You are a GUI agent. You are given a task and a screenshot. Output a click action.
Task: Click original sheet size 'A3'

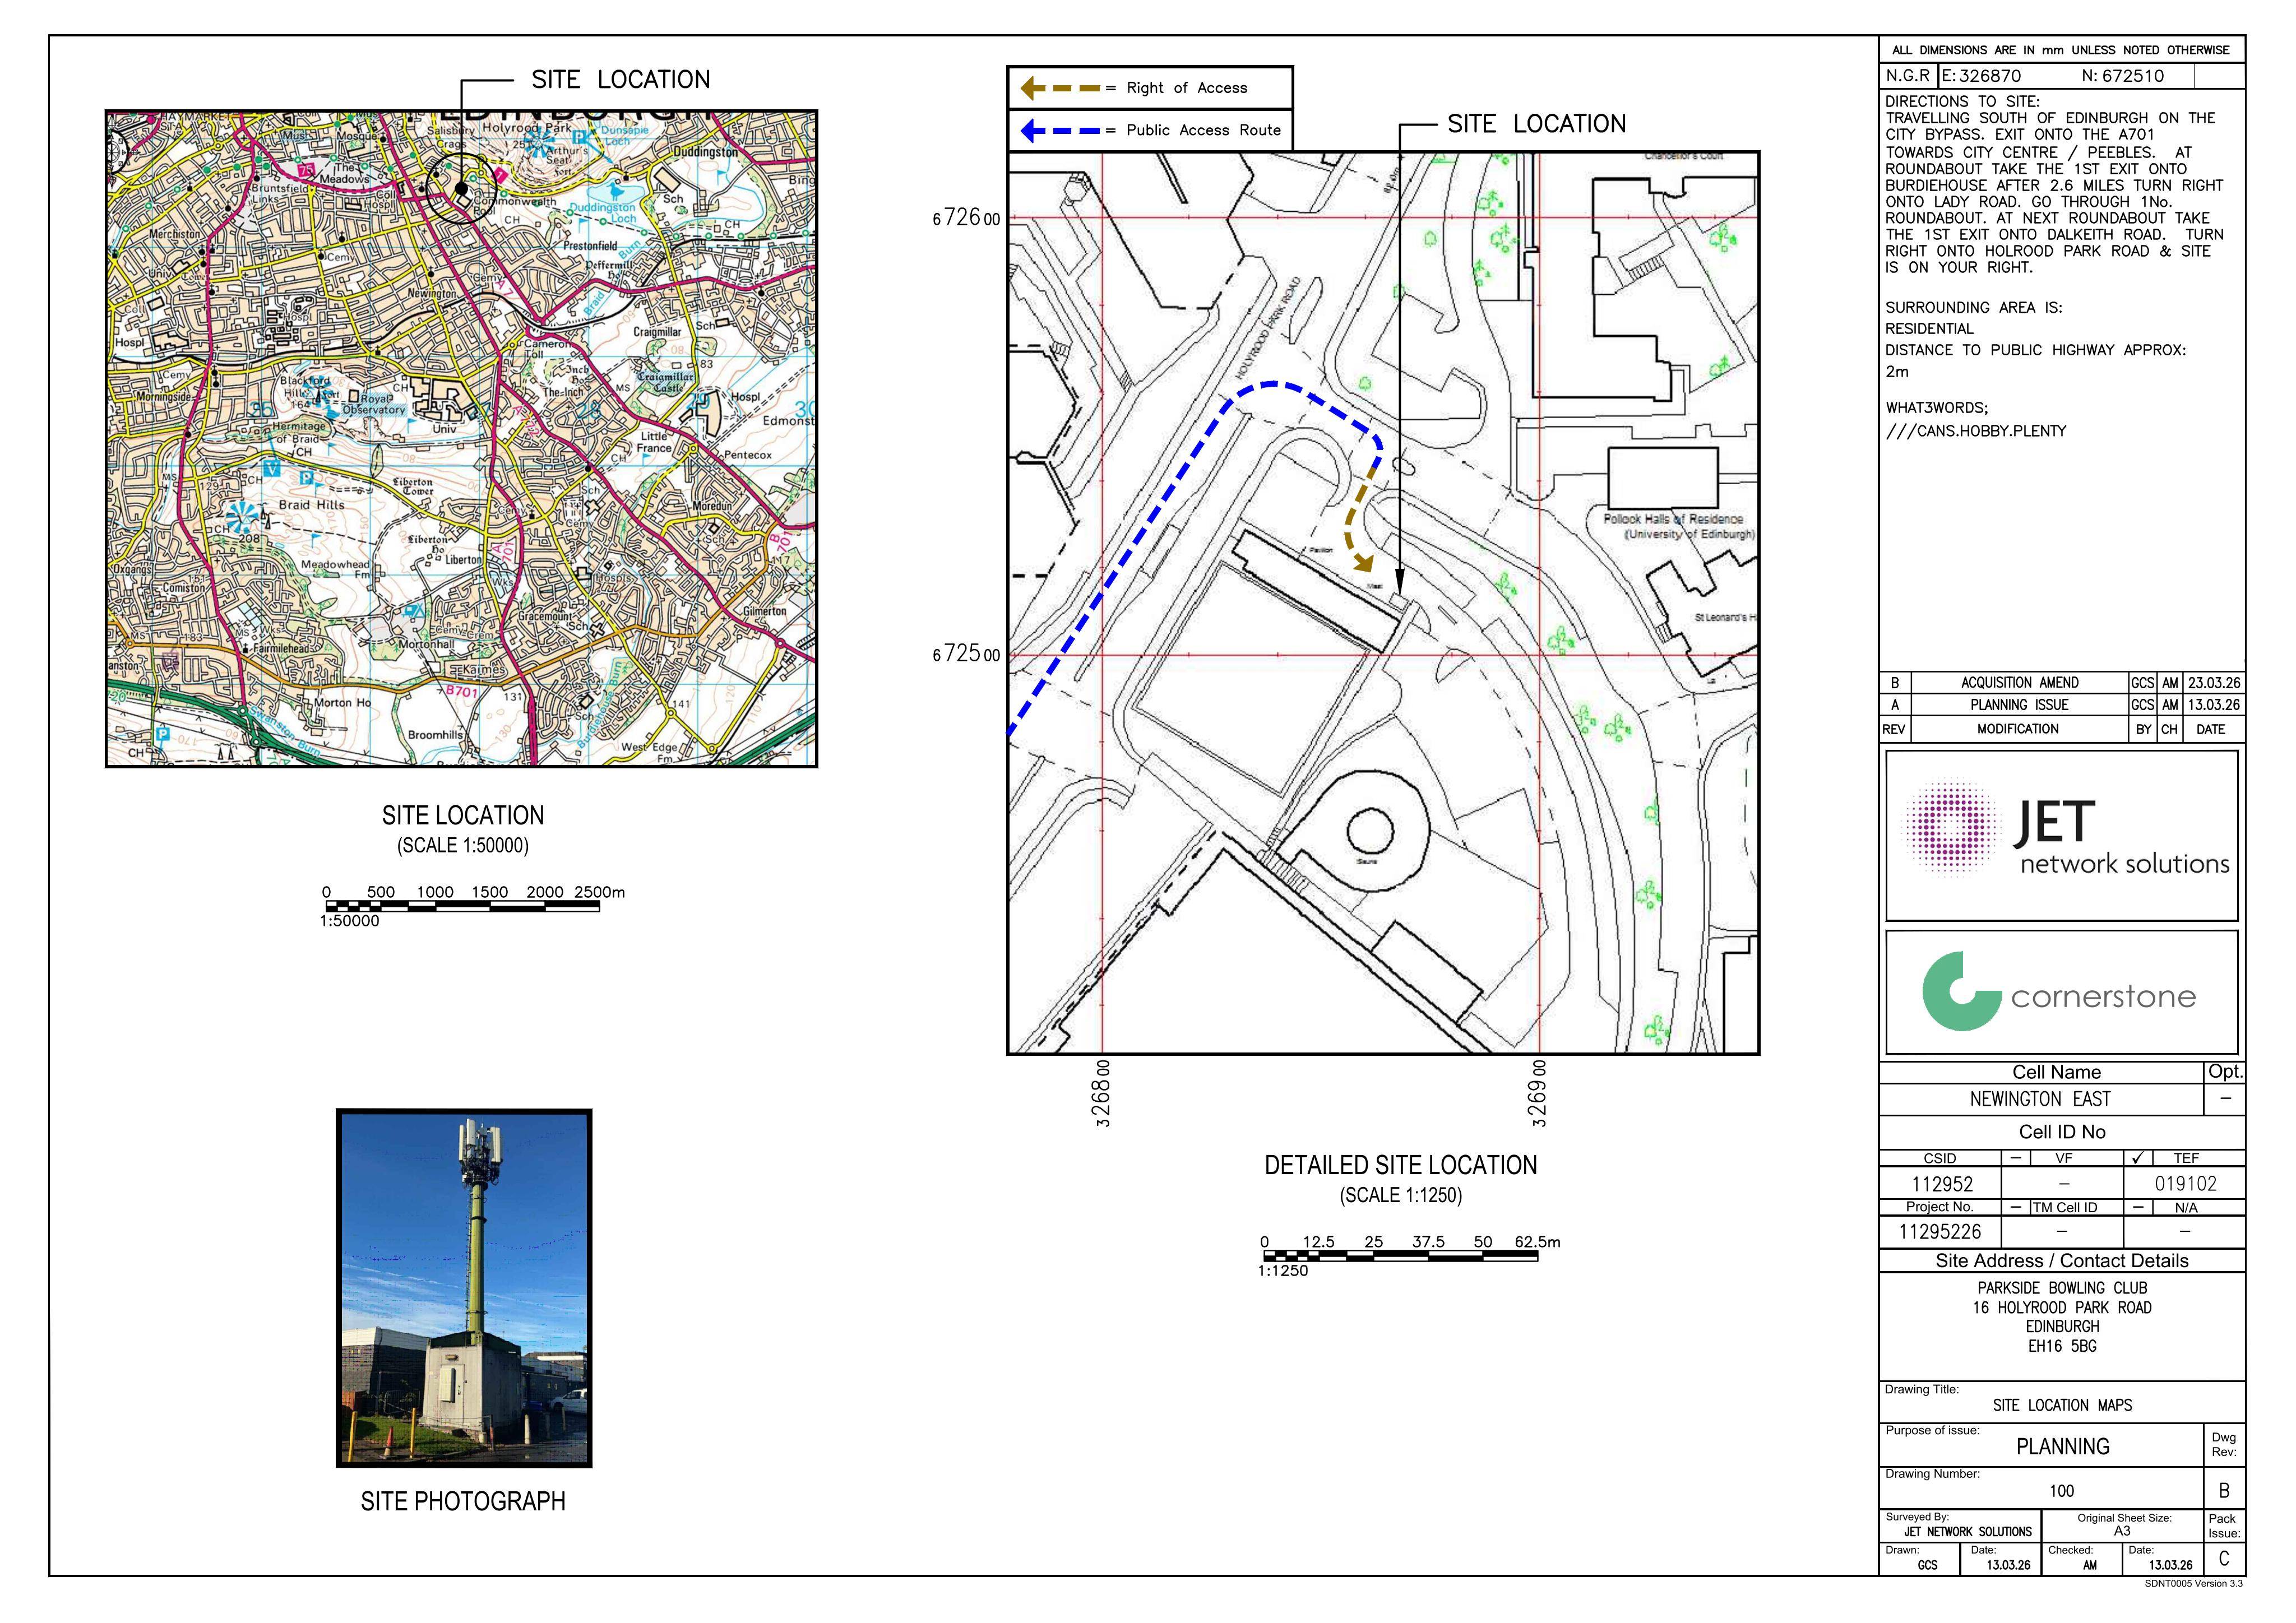2122,1531
